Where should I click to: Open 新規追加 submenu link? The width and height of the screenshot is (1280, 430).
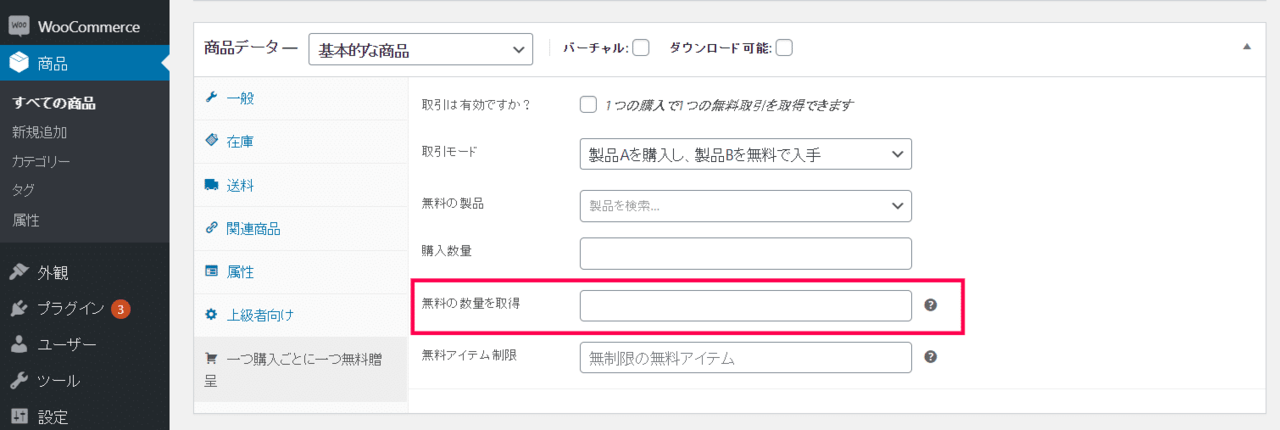coord(39,132)
